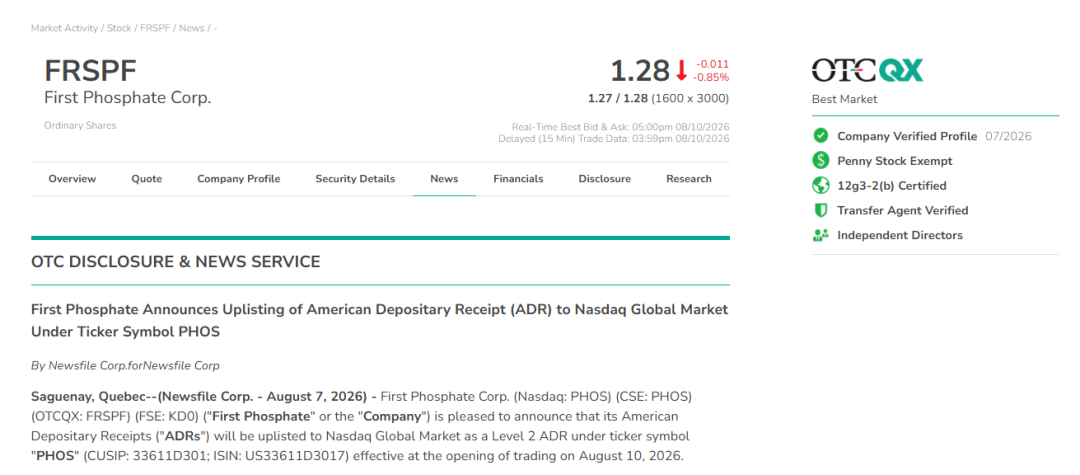Screen dimensions: 1080x475
Task: Click the News breadcrumb link
Action: point(191,28)
